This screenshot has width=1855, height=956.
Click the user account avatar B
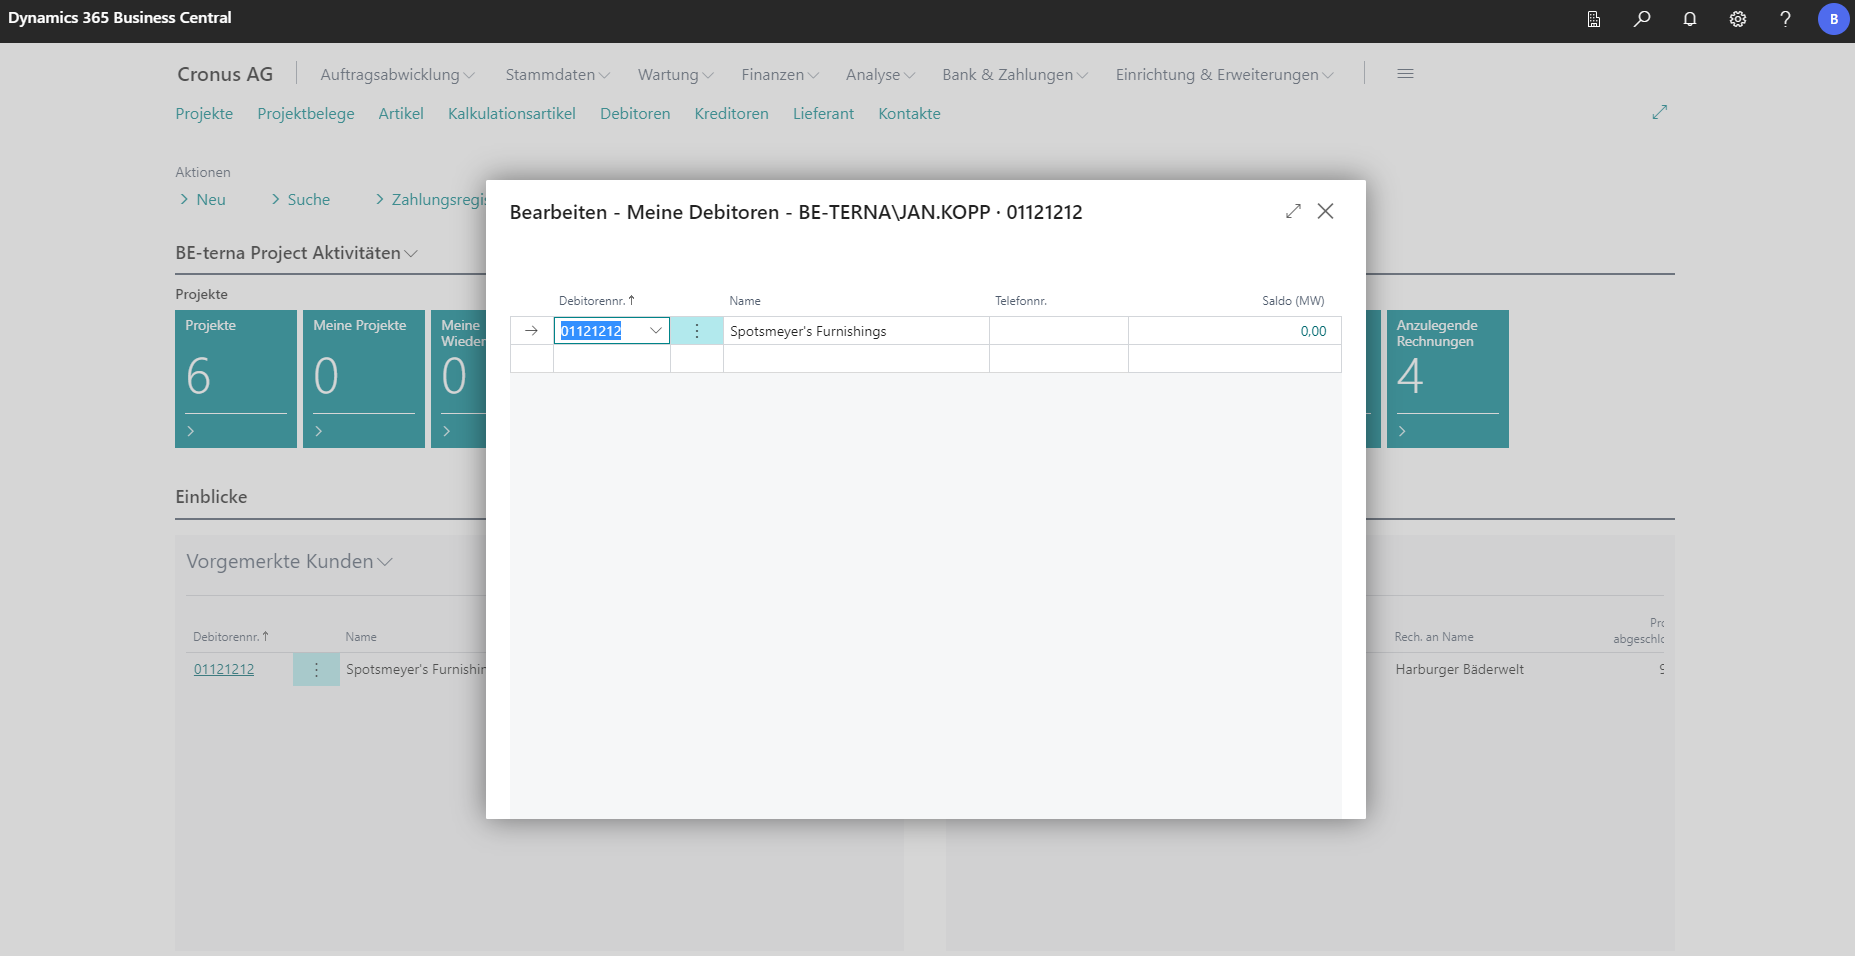pos(1833,19)
